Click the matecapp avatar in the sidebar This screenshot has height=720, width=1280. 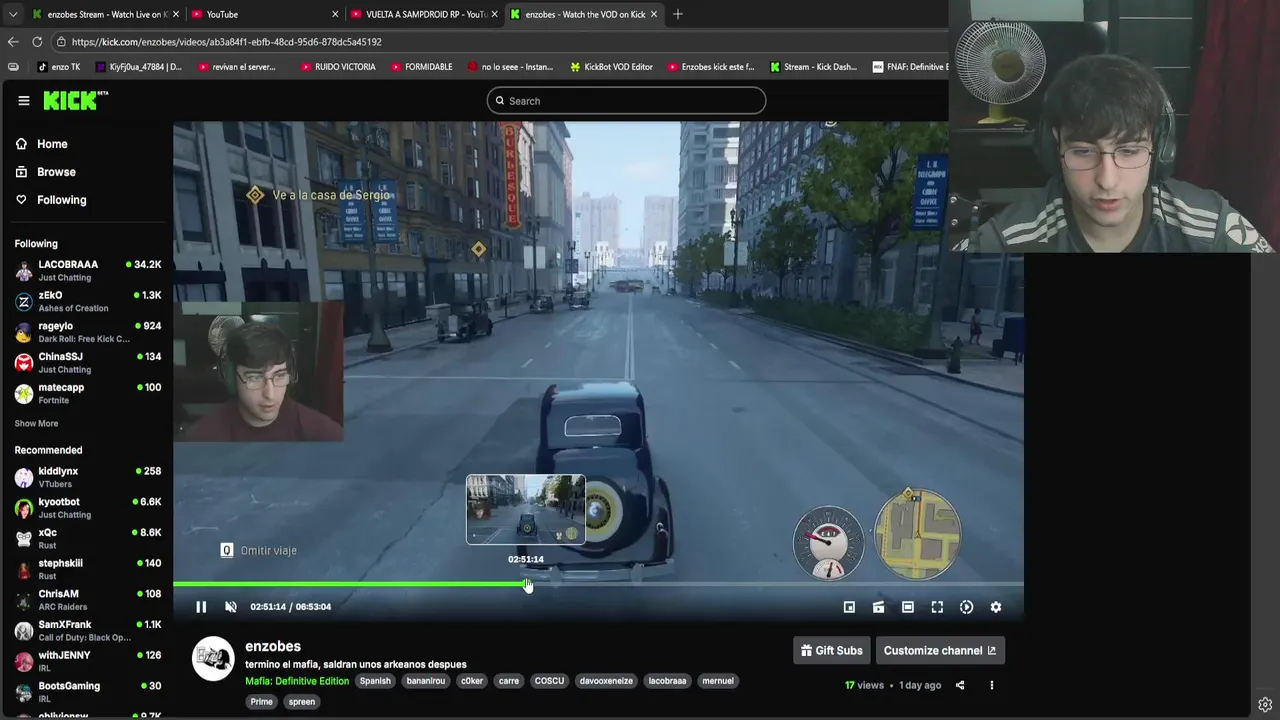click(x=24, y=394)
